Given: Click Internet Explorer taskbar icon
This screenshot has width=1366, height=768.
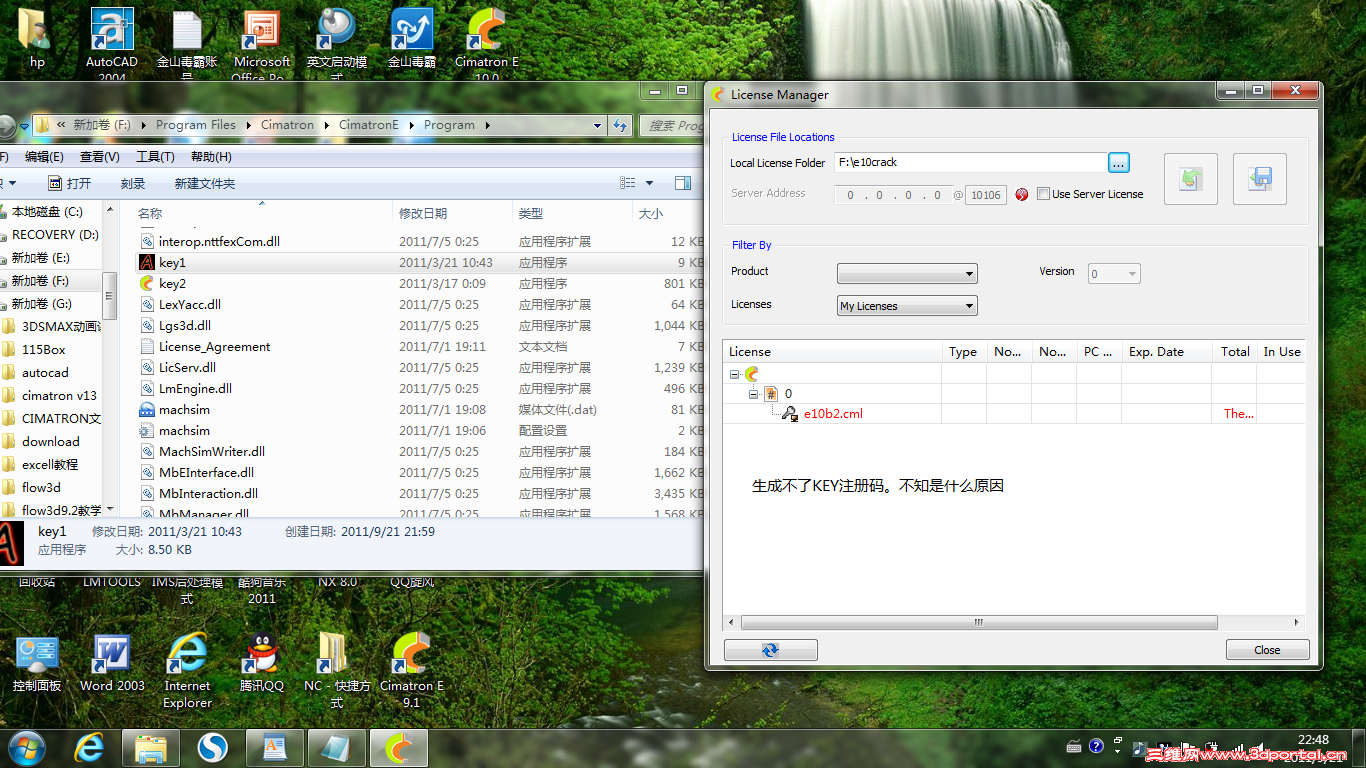Looking at the screenshot, I should [90, 747].
